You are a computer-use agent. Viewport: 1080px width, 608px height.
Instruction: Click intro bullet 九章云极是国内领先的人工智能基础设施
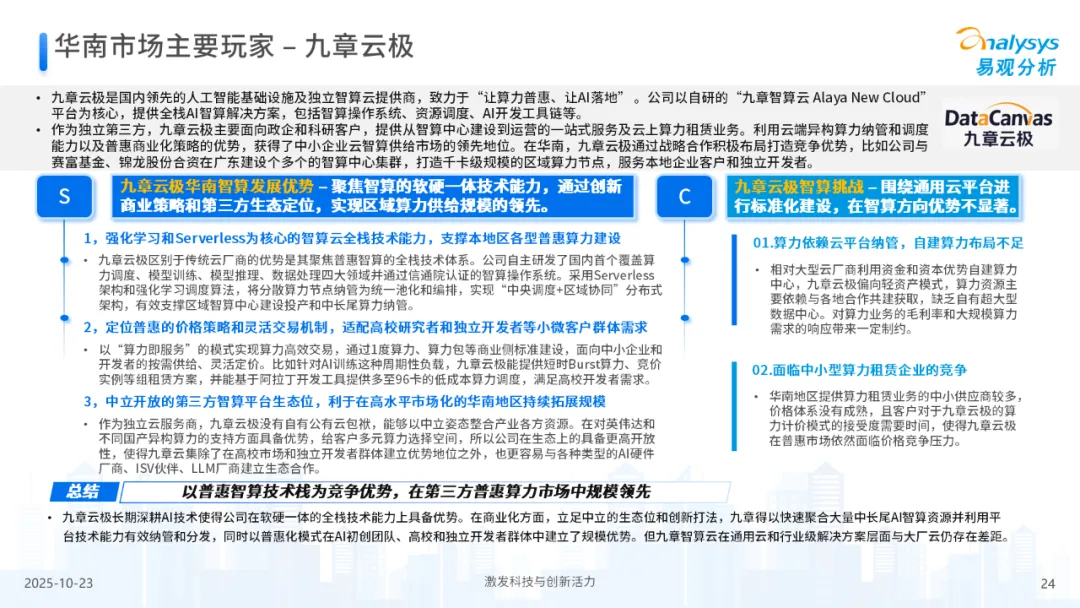488,105
